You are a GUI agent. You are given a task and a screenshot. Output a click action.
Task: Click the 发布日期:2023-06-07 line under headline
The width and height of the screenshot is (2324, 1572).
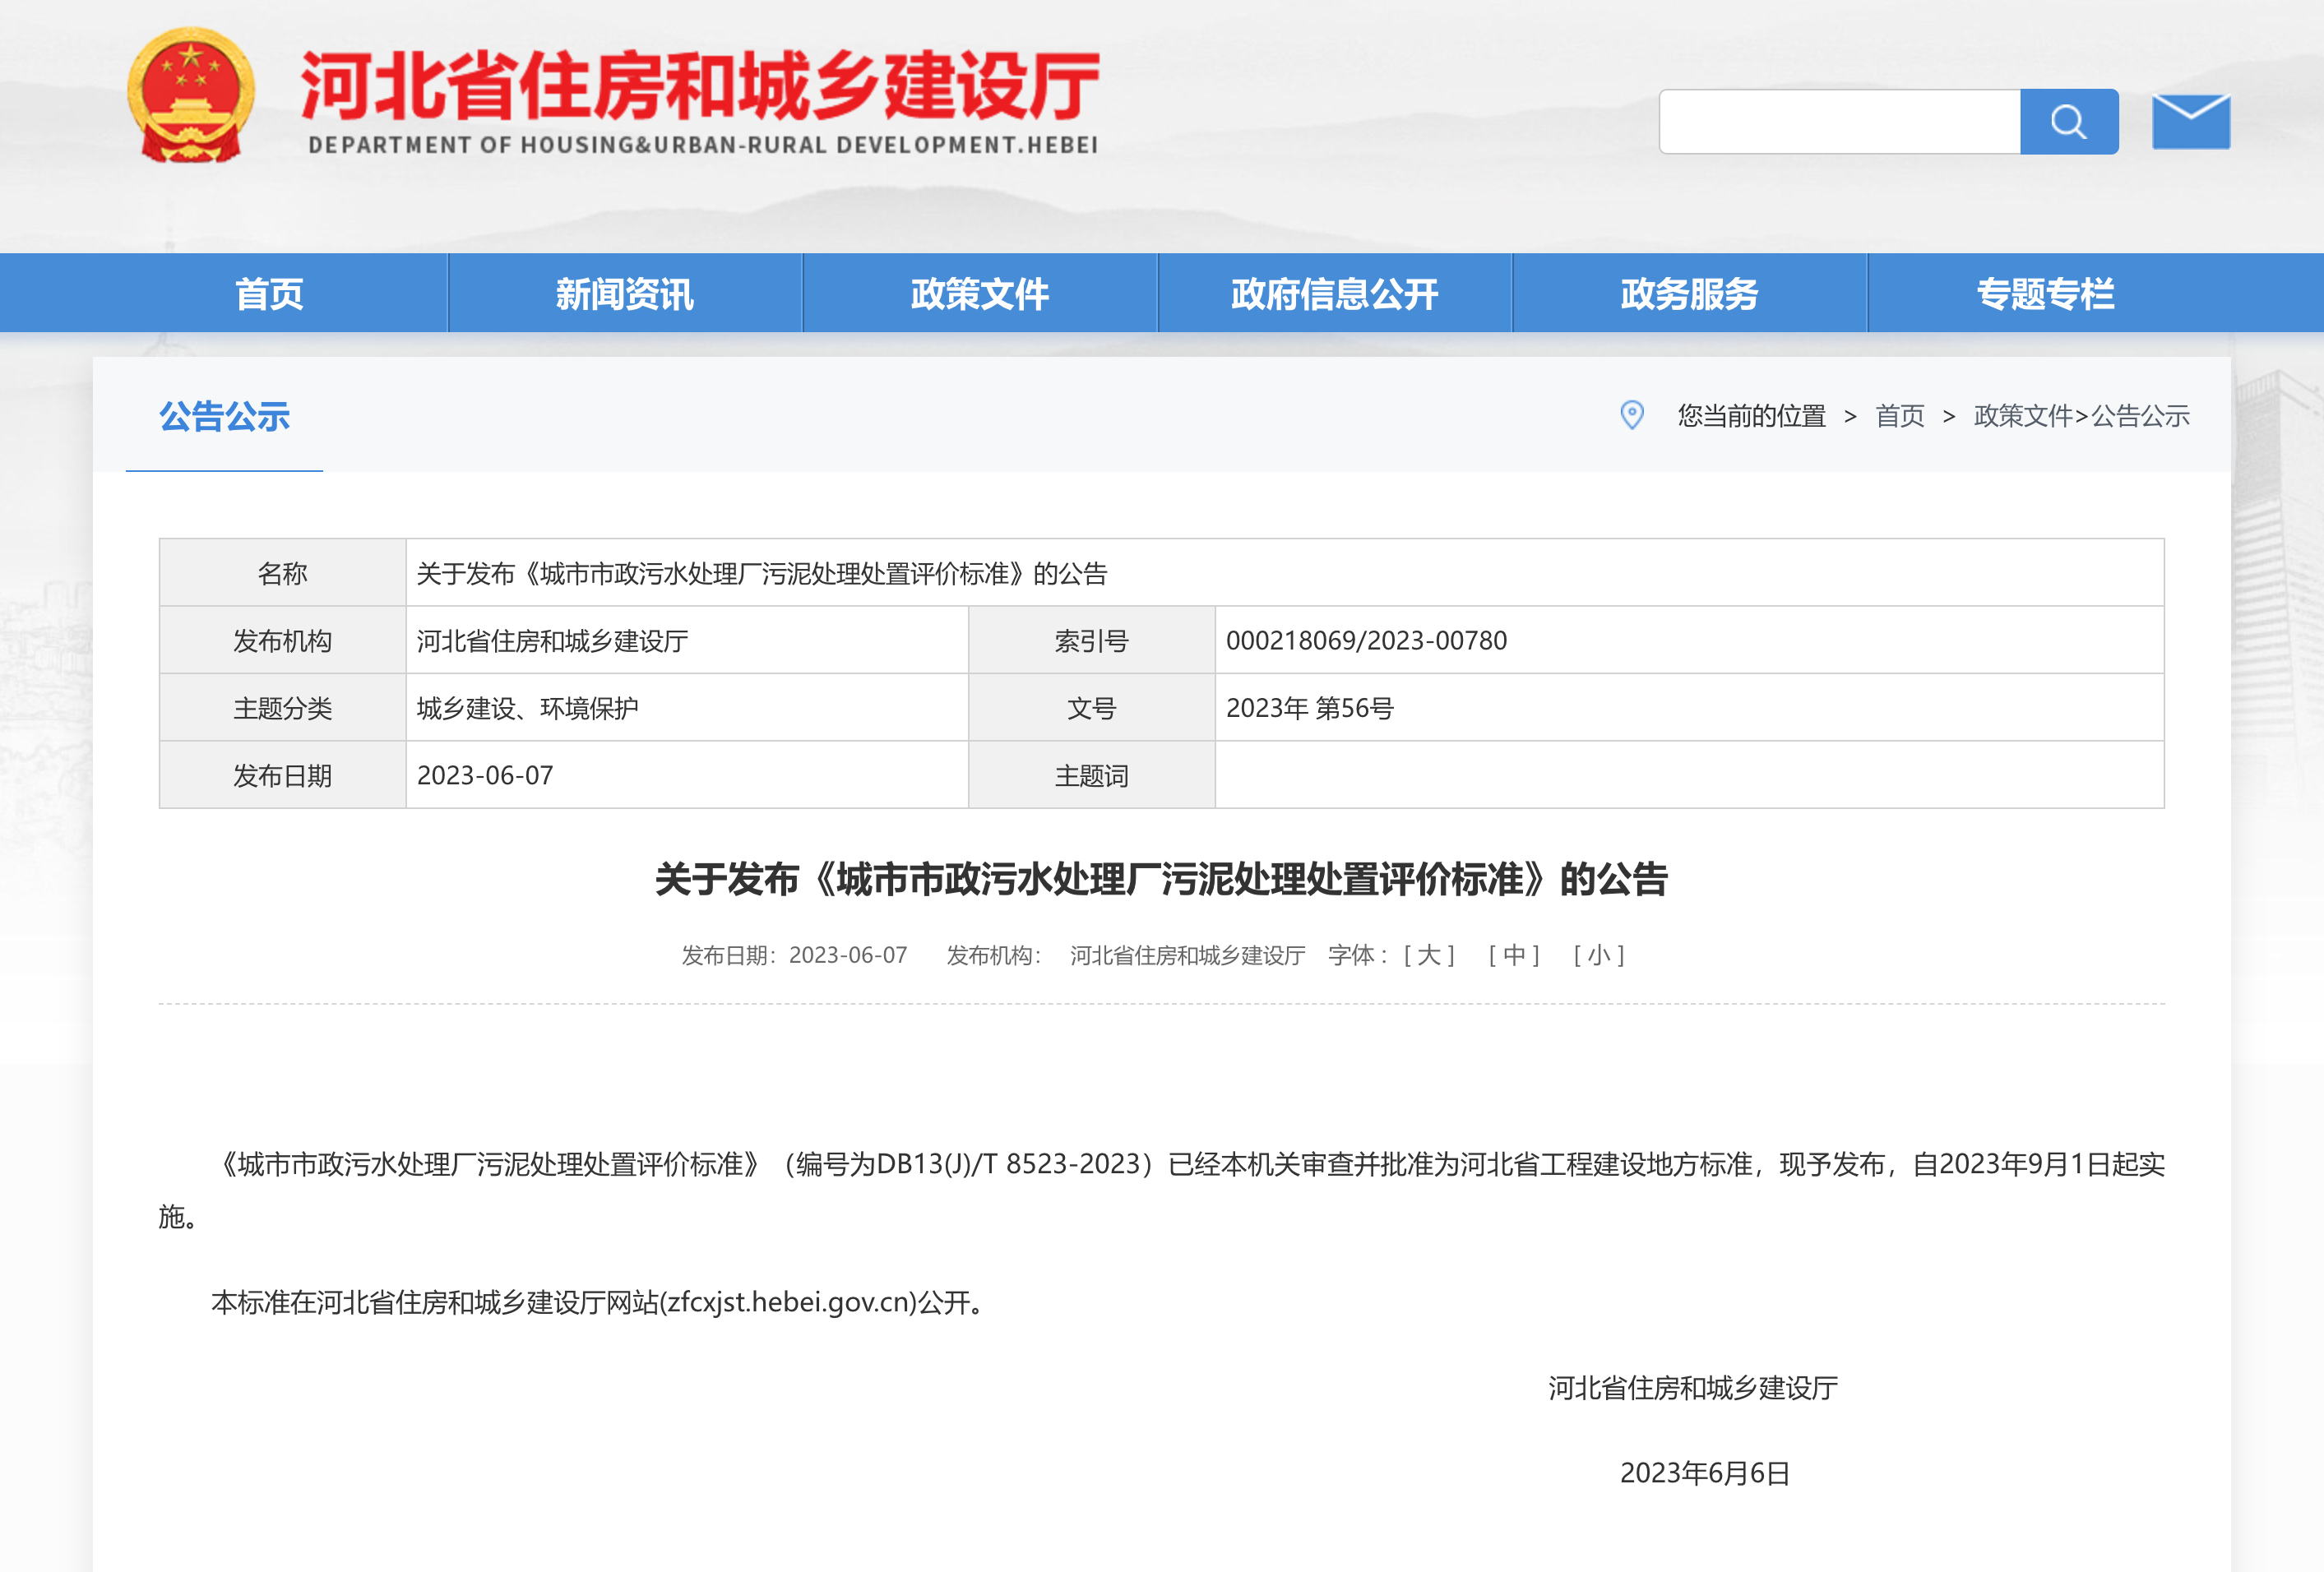(794, 955)
